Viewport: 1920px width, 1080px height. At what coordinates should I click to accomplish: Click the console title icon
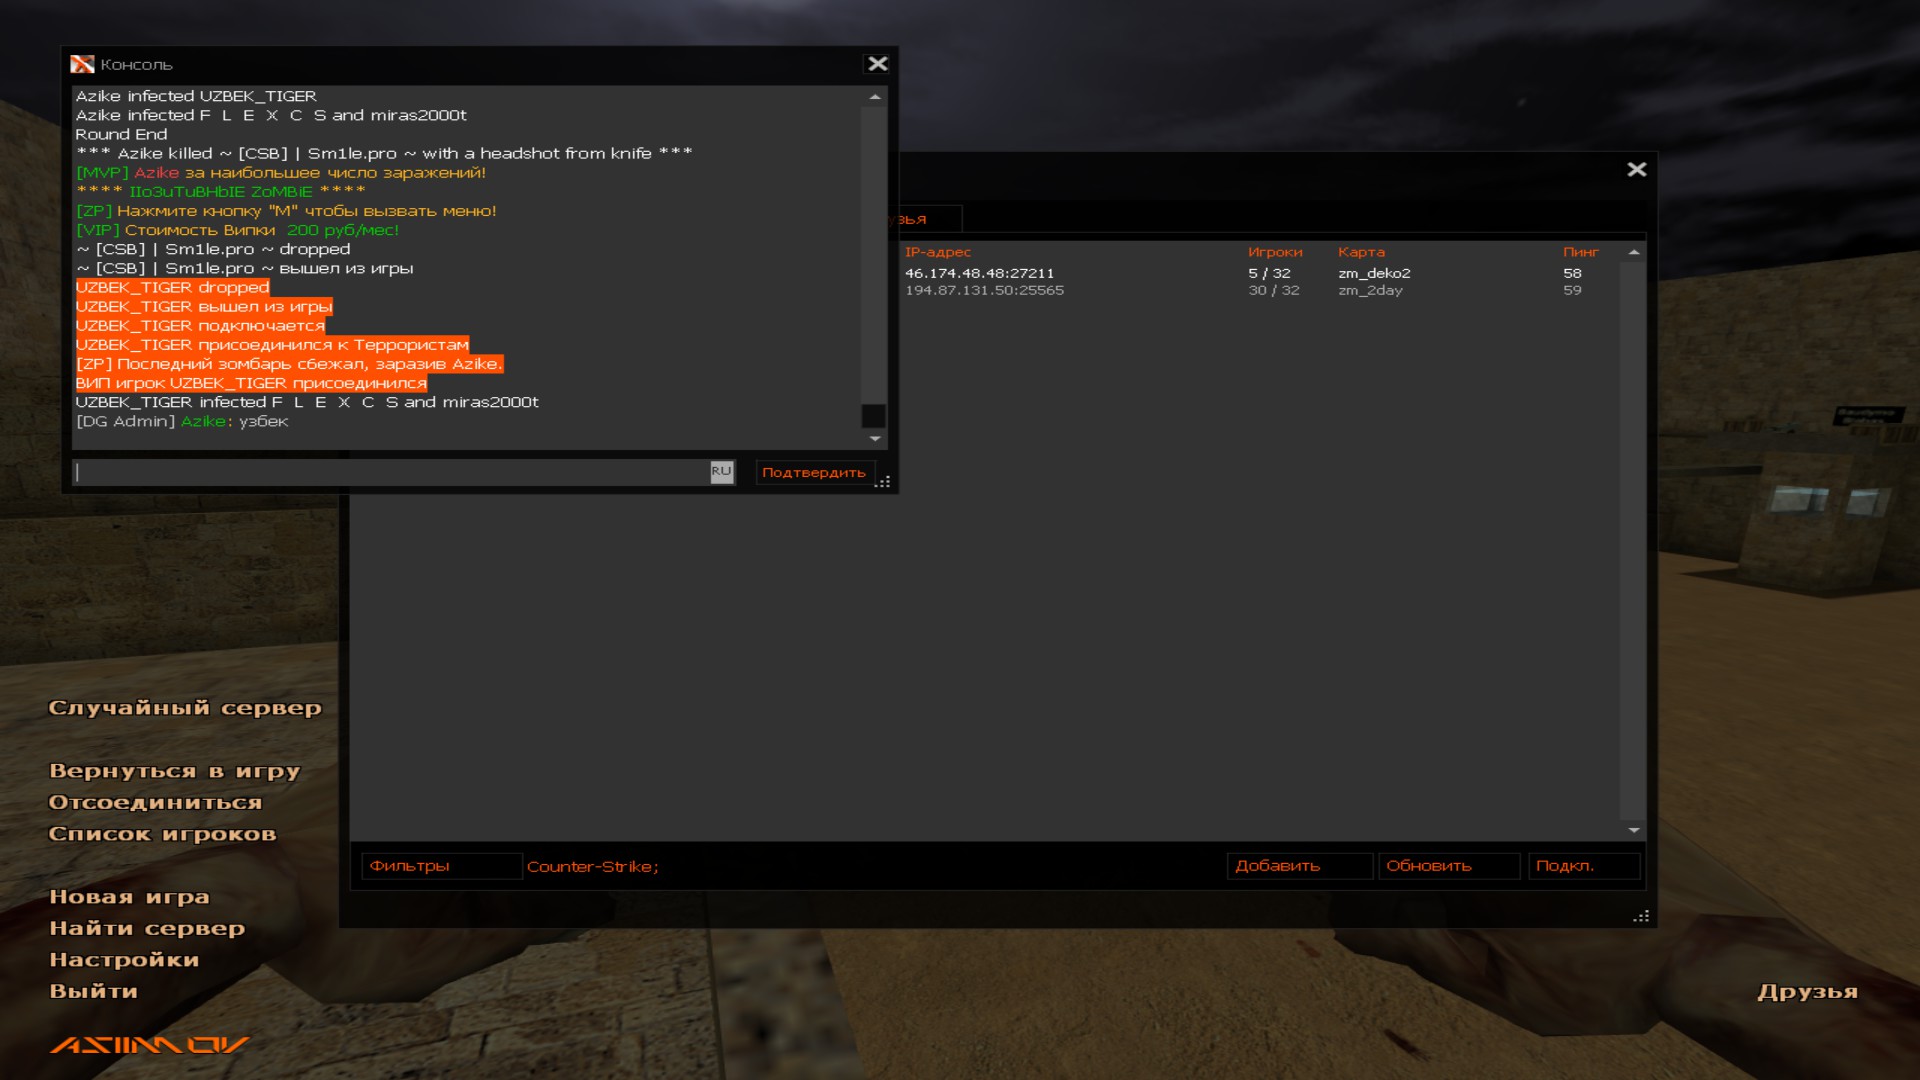pyautogui.click(x=82, y=65)
